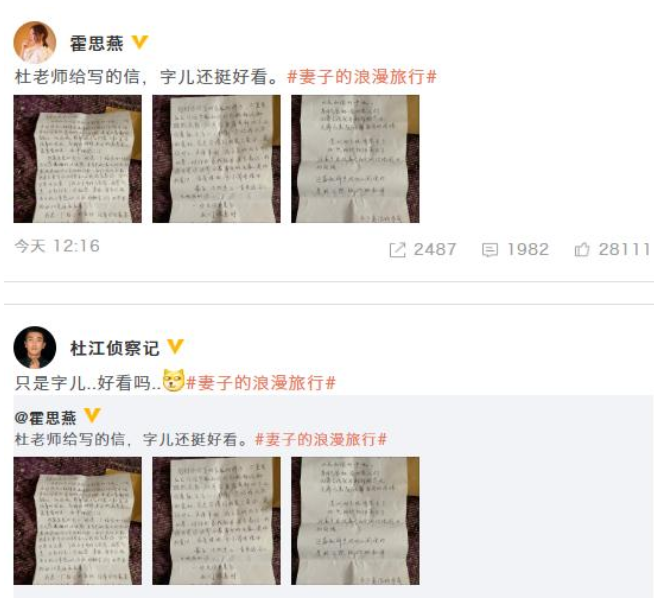Screen dimensions: 654x602
Task: View the third letter photo in the reposted card
Action: pos(355,521)
